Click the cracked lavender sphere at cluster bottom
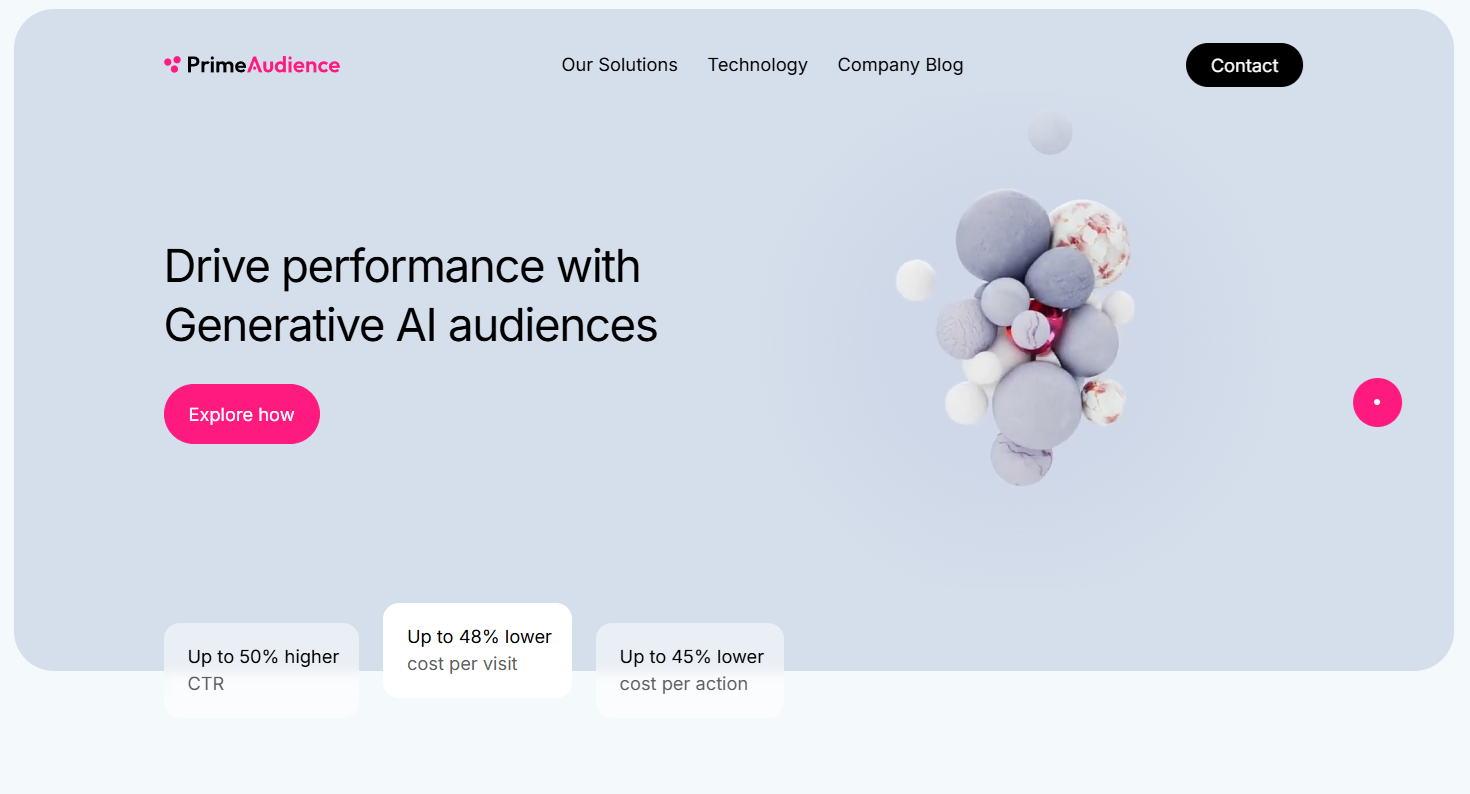Viewport: 1470px width, 794px height. (1021, 458)
